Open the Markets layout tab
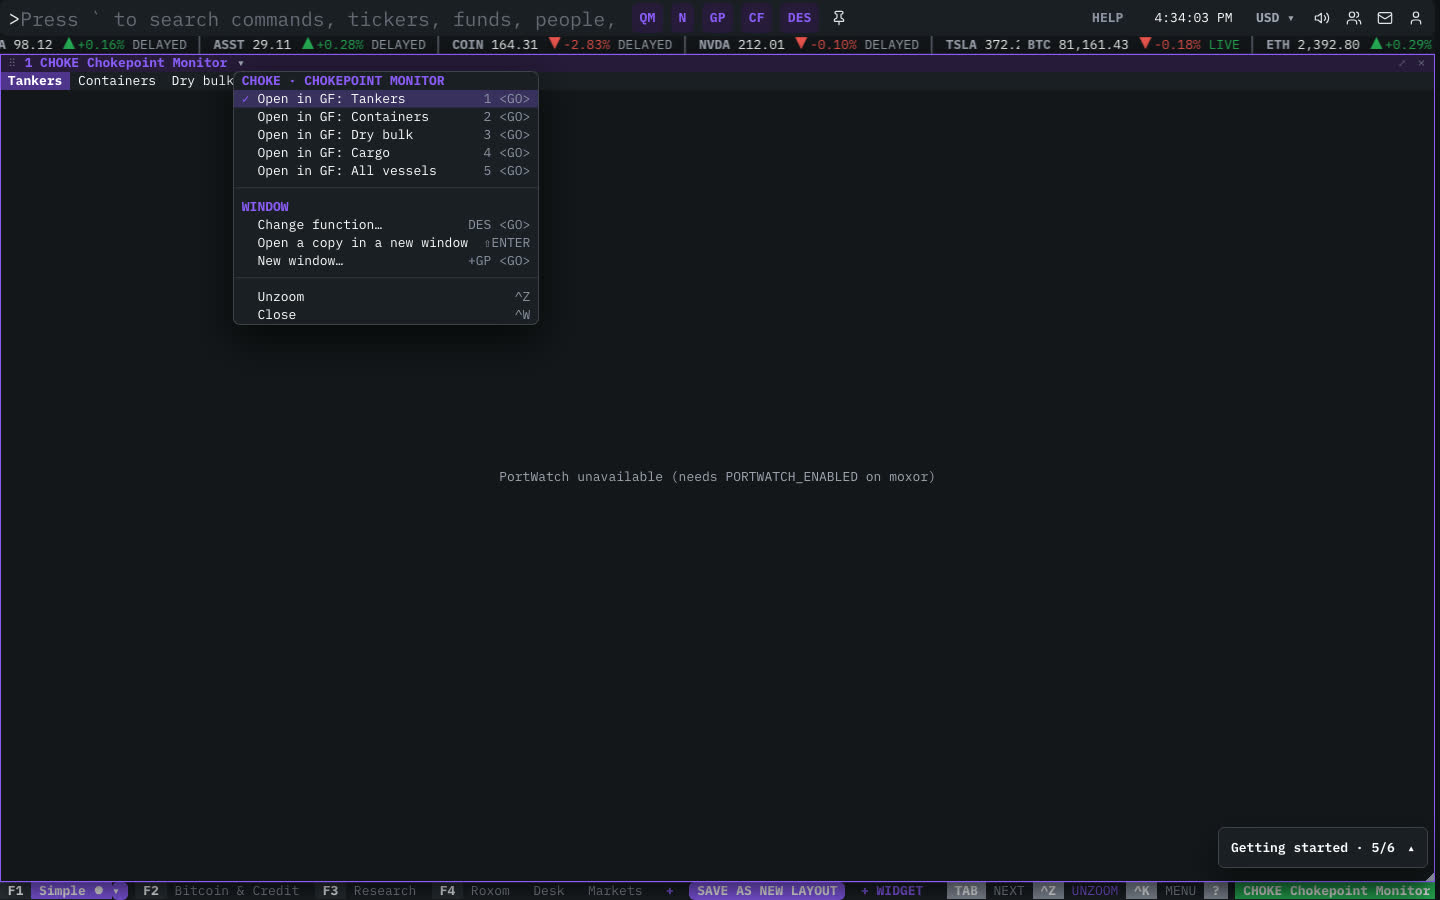The width and height of the screenshot is (1440, 900). (615, 891)
